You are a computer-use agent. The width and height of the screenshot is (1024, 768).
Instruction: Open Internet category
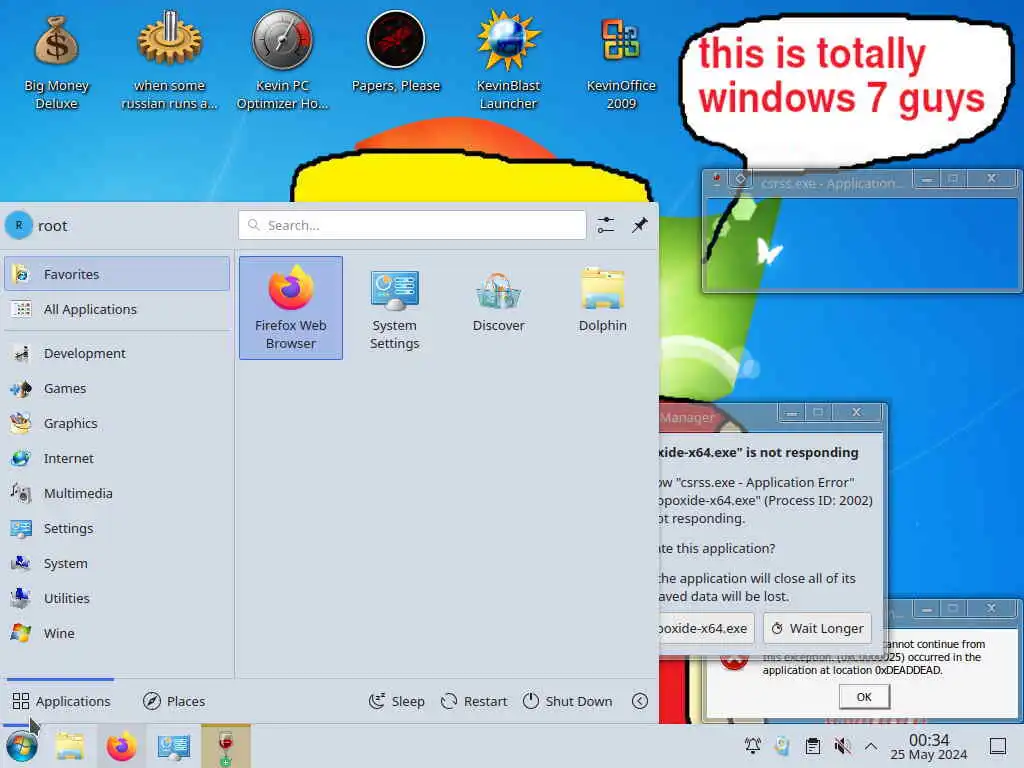point(117,458)
